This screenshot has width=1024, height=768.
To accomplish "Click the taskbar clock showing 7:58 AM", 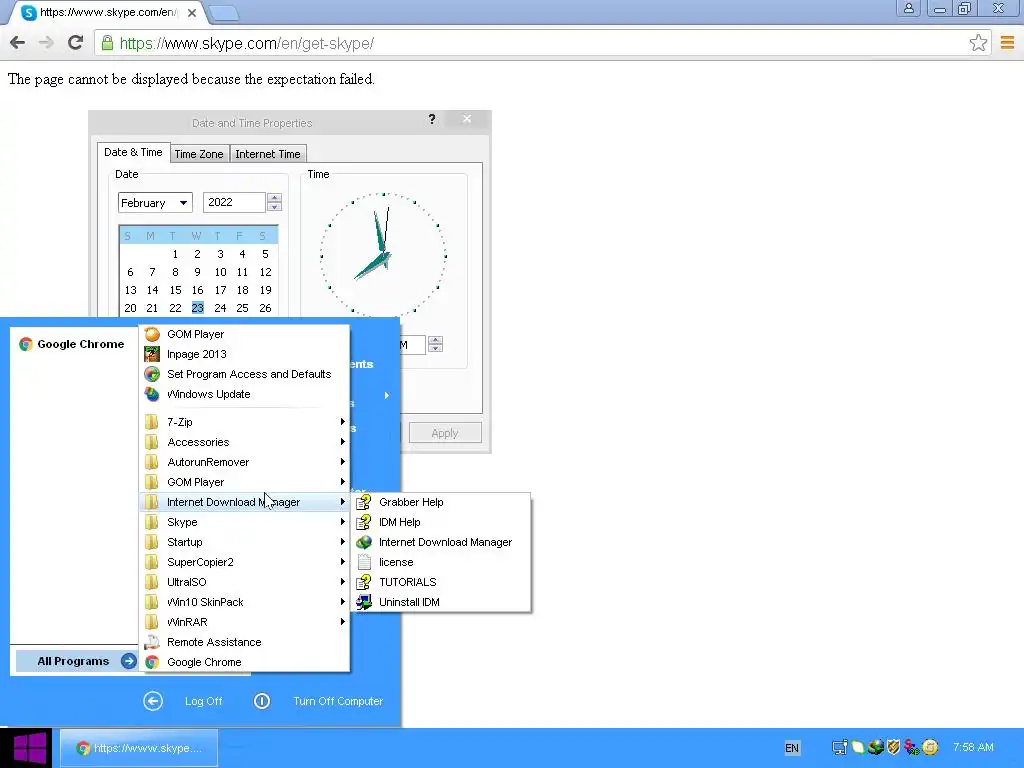I will coord(973,747).
